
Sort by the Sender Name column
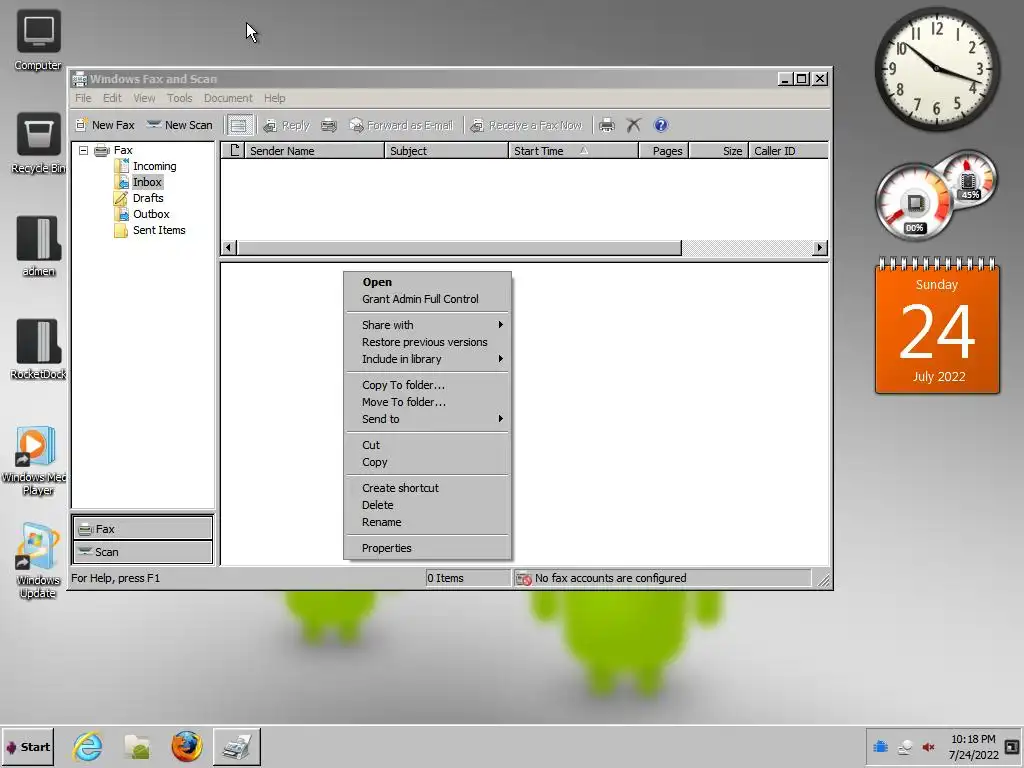pos(314,151)
